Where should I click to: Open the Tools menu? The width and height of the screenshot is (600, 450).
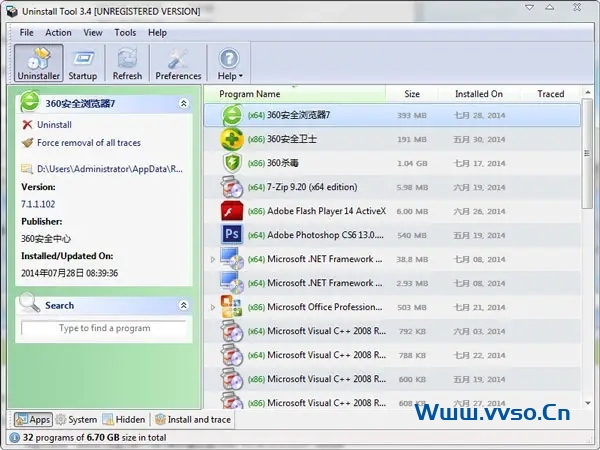pyautogui.click(x=125, y=32)
